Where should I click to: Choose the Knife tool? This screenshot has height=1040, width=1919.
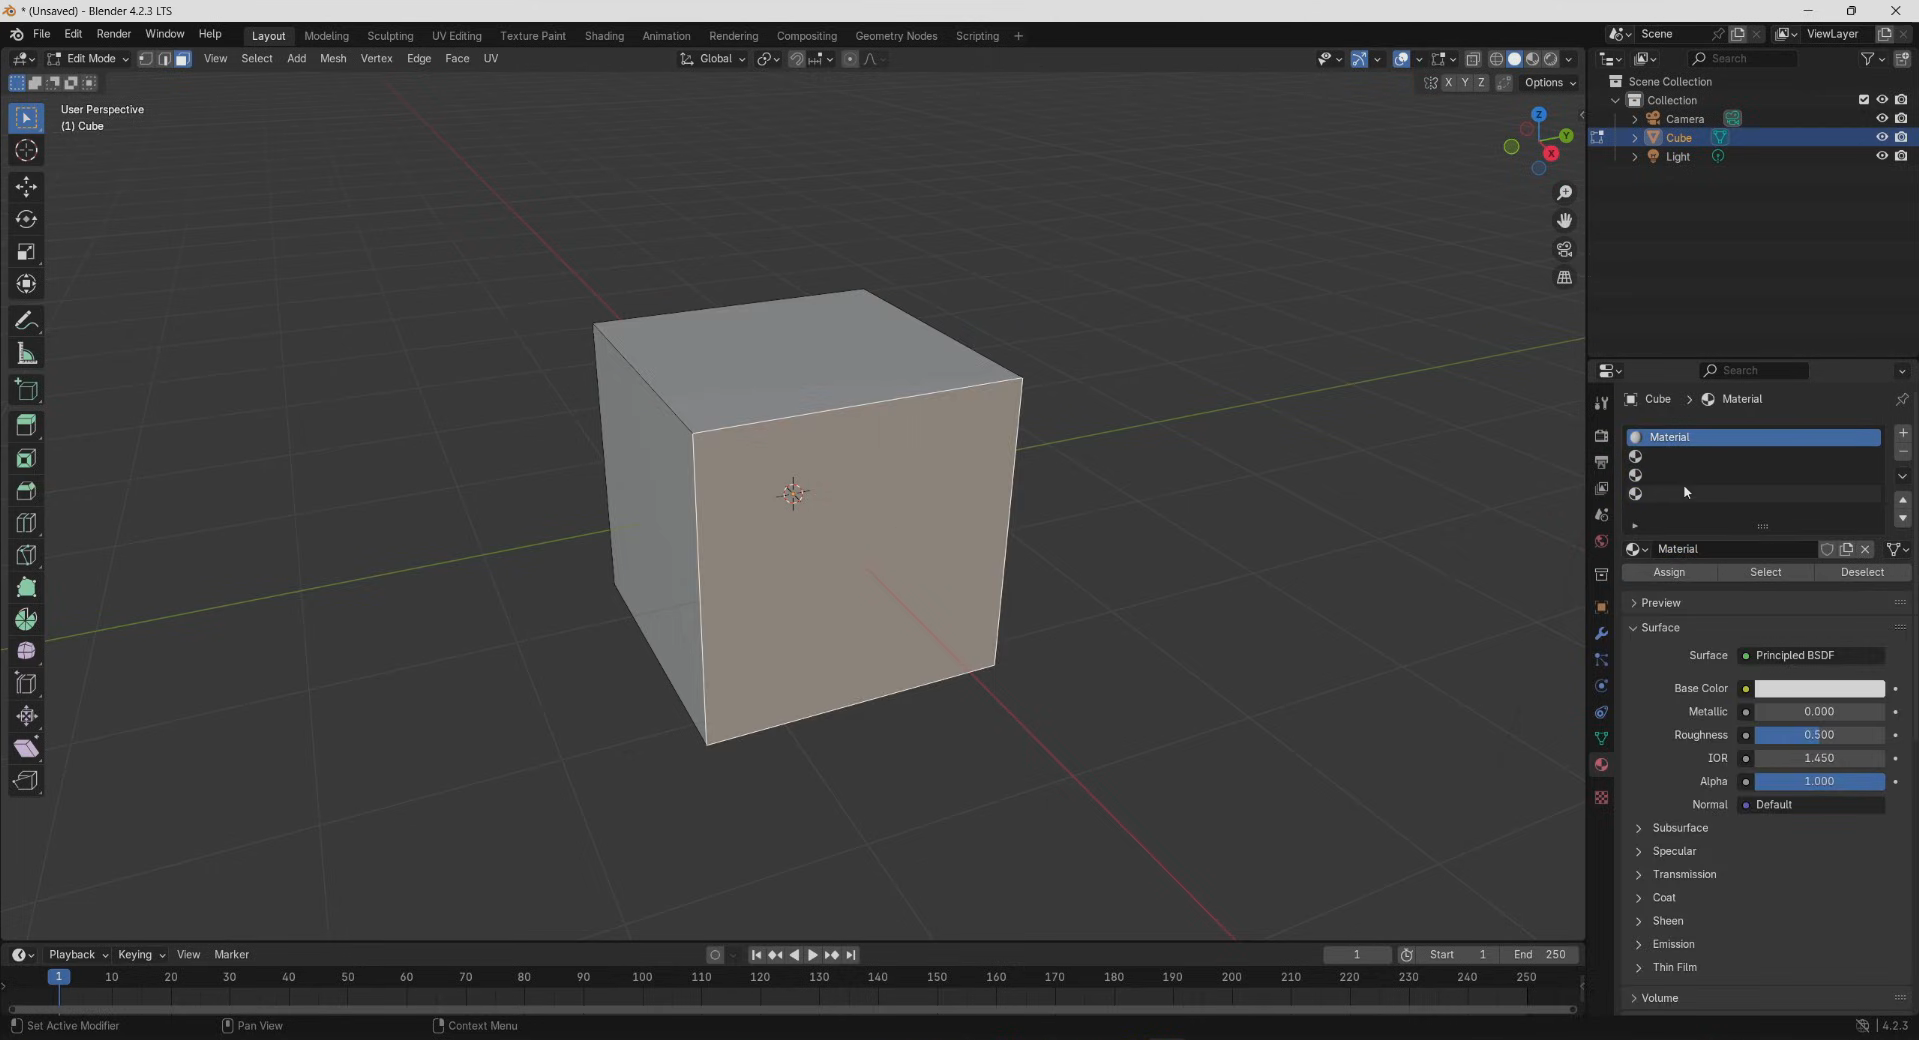click(x=26, y=555)
